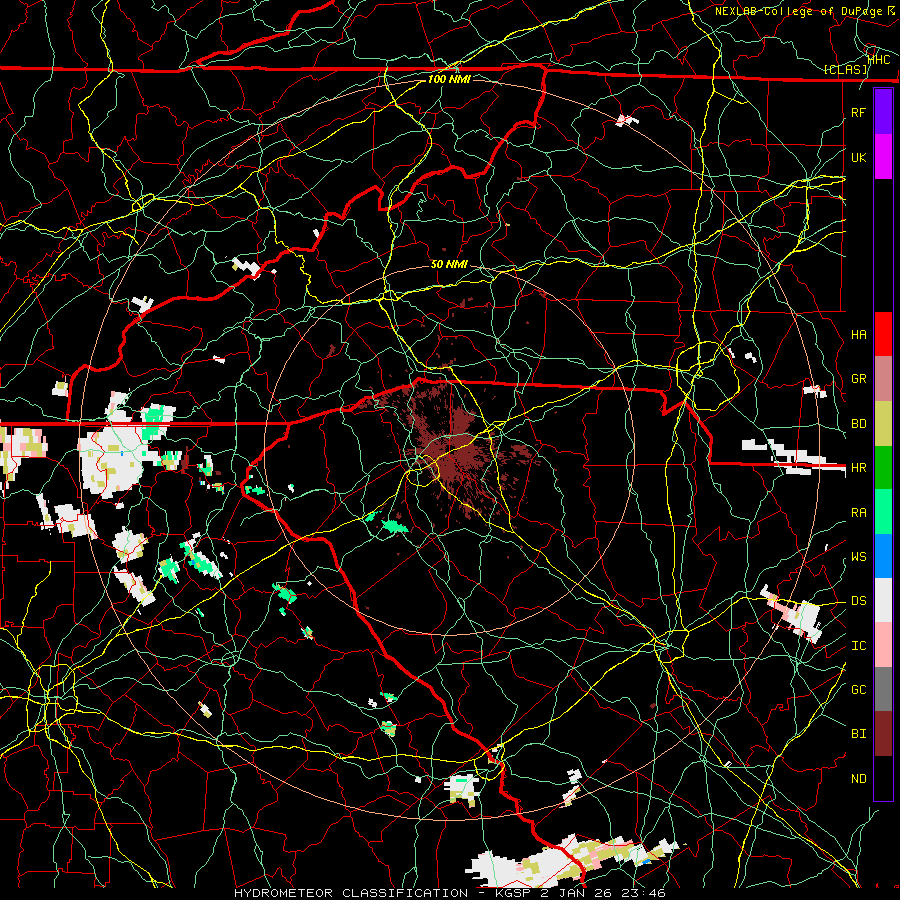
Task: Click the 'HA' legend label
Action: pyautogui.click(x=858, y=334)
